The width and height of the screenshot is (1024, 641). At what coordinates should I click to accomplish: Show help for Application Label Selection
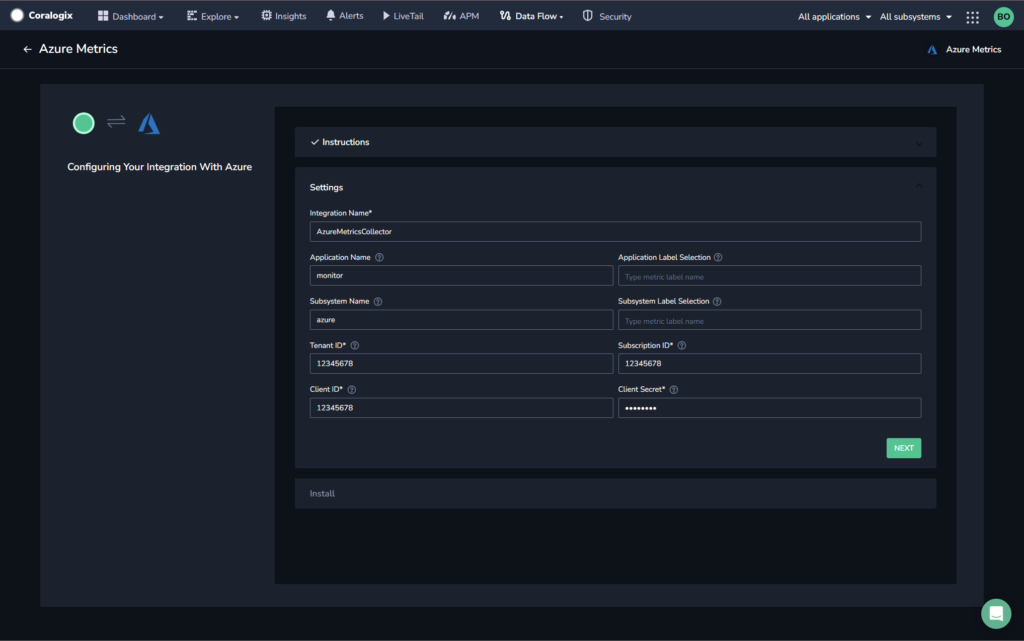click(718, 257)
